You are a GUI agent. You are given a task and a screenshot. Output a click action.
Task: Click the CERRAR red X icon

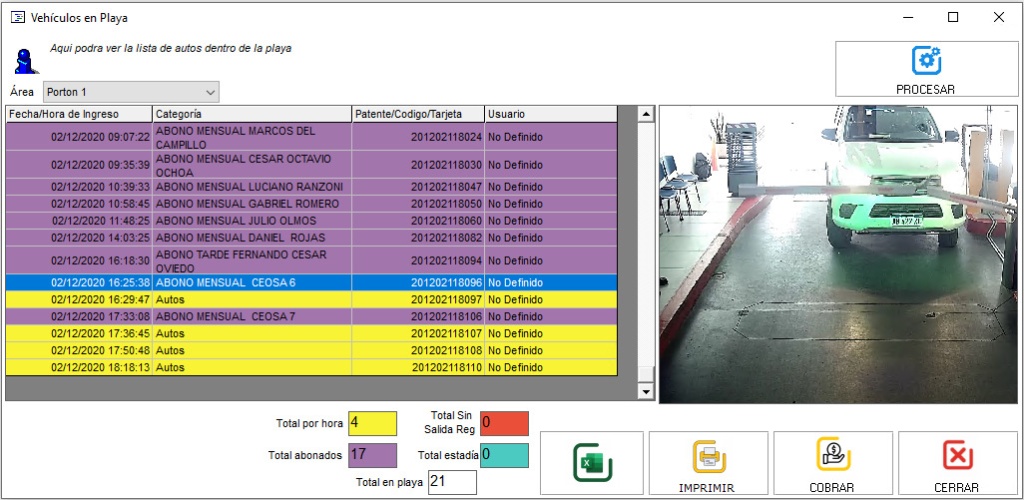[x=957, y=456]
